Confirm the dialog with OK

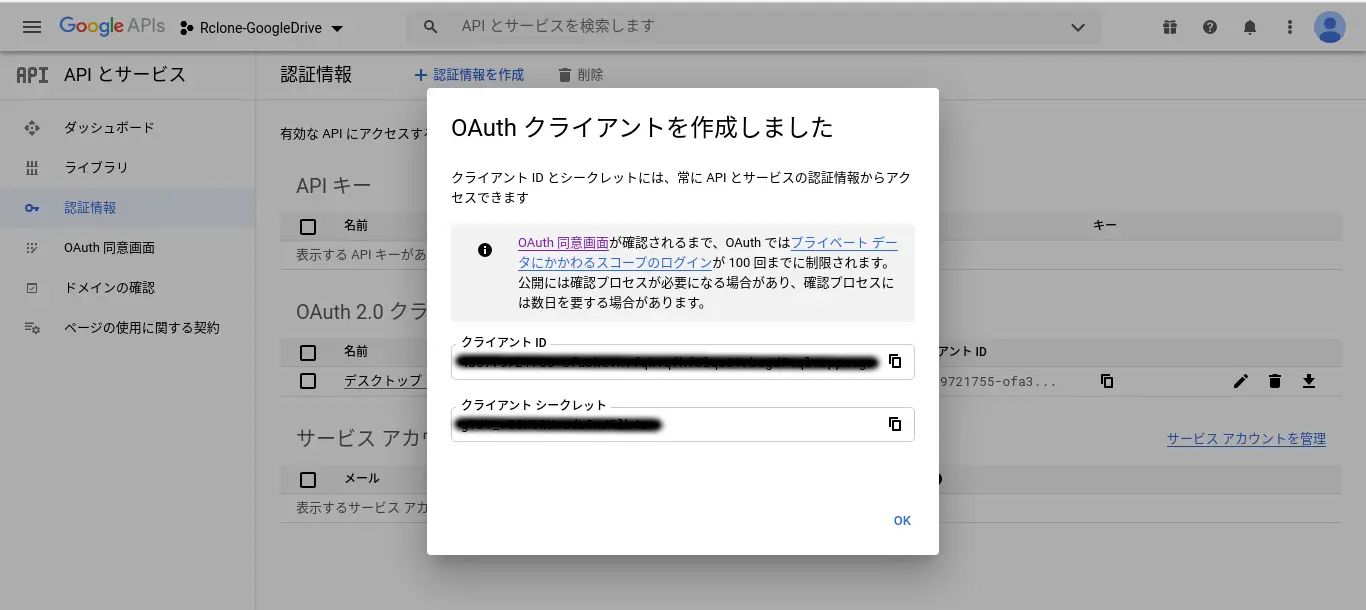point(902,521)
